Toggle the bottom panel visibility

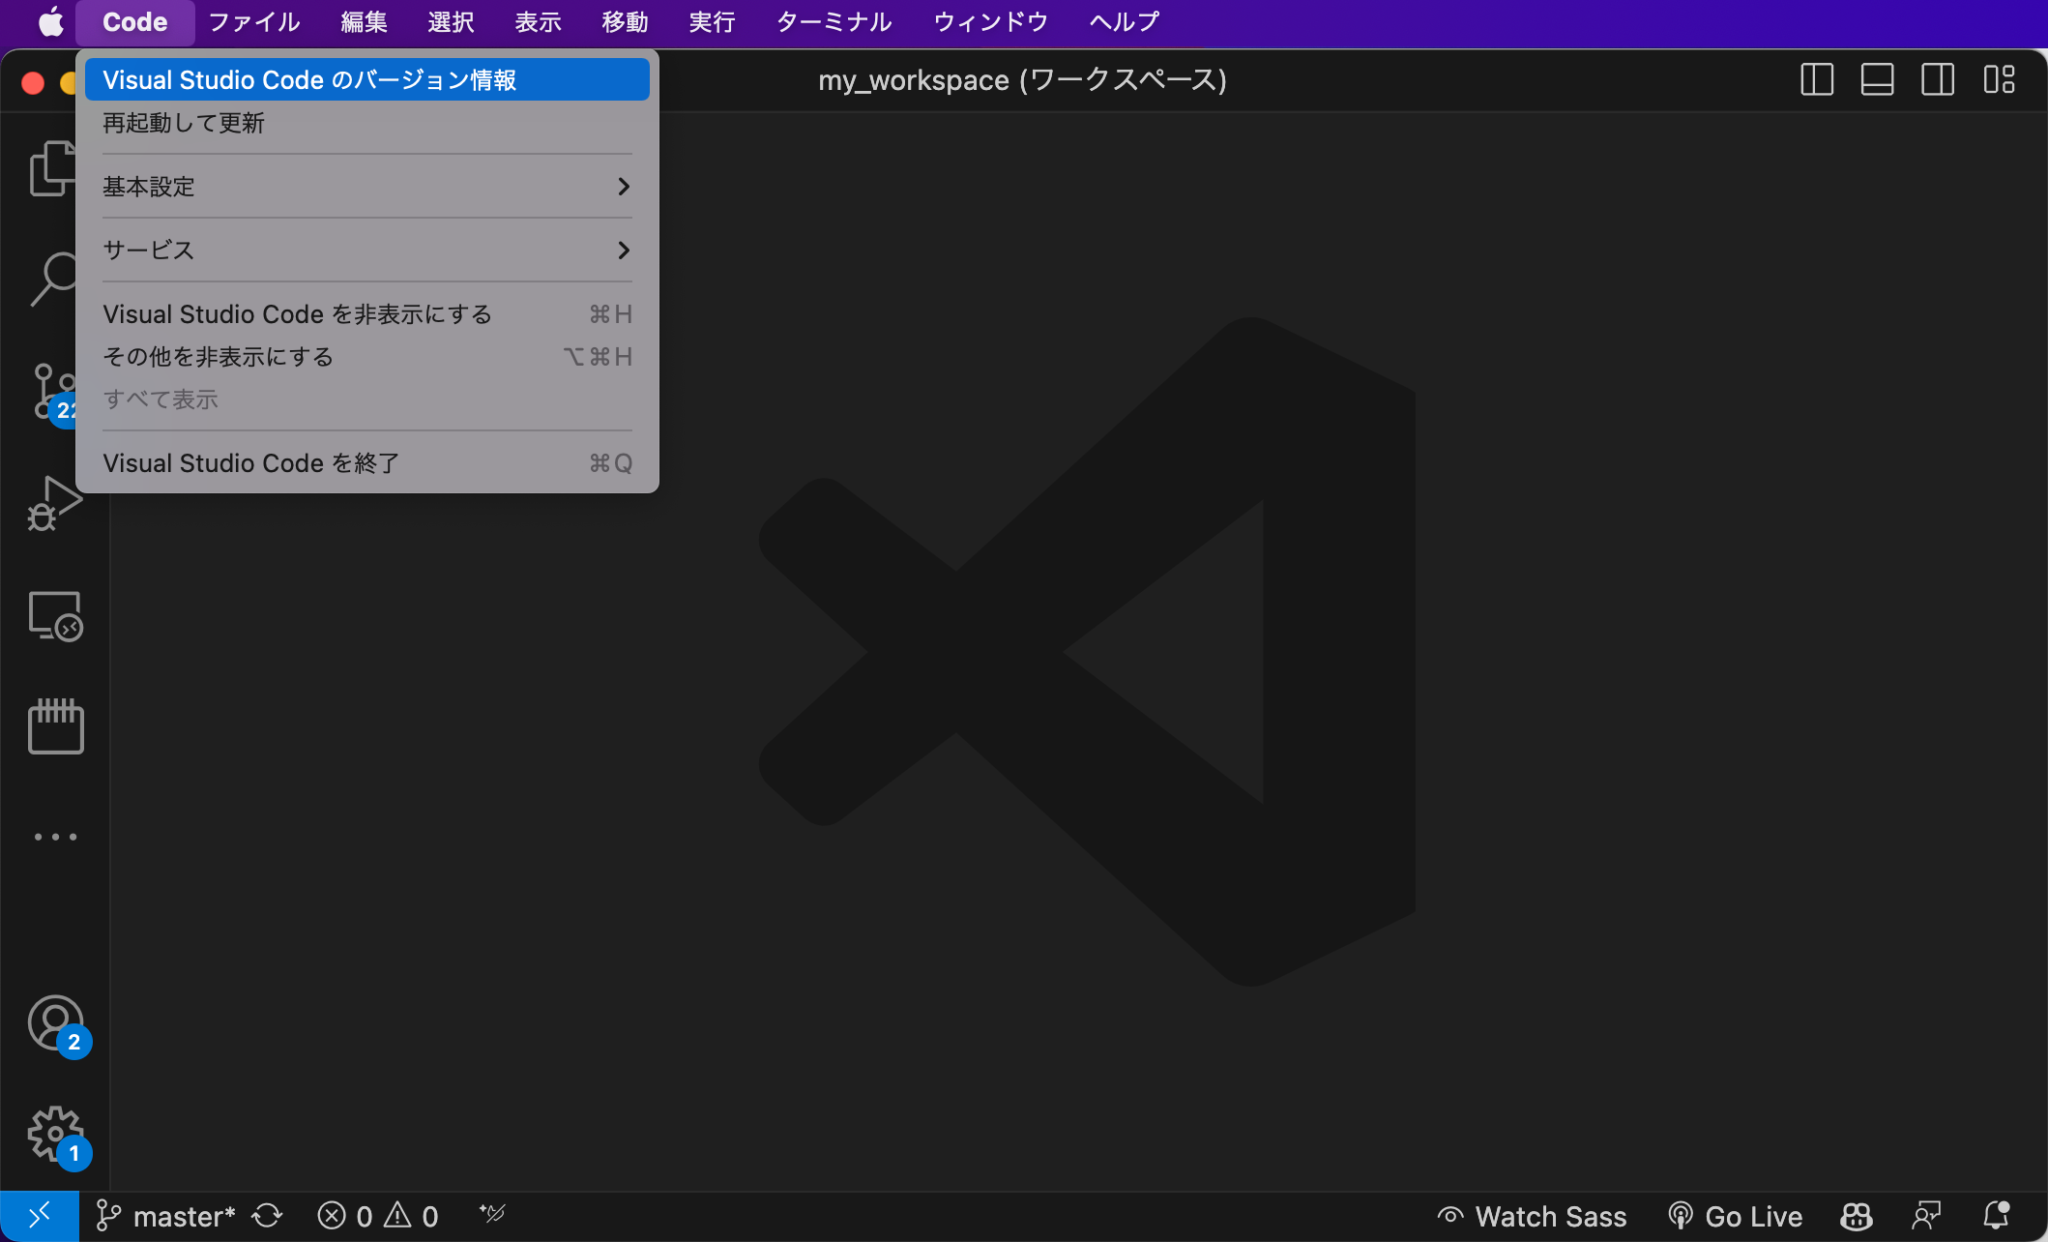(1876, 80)
